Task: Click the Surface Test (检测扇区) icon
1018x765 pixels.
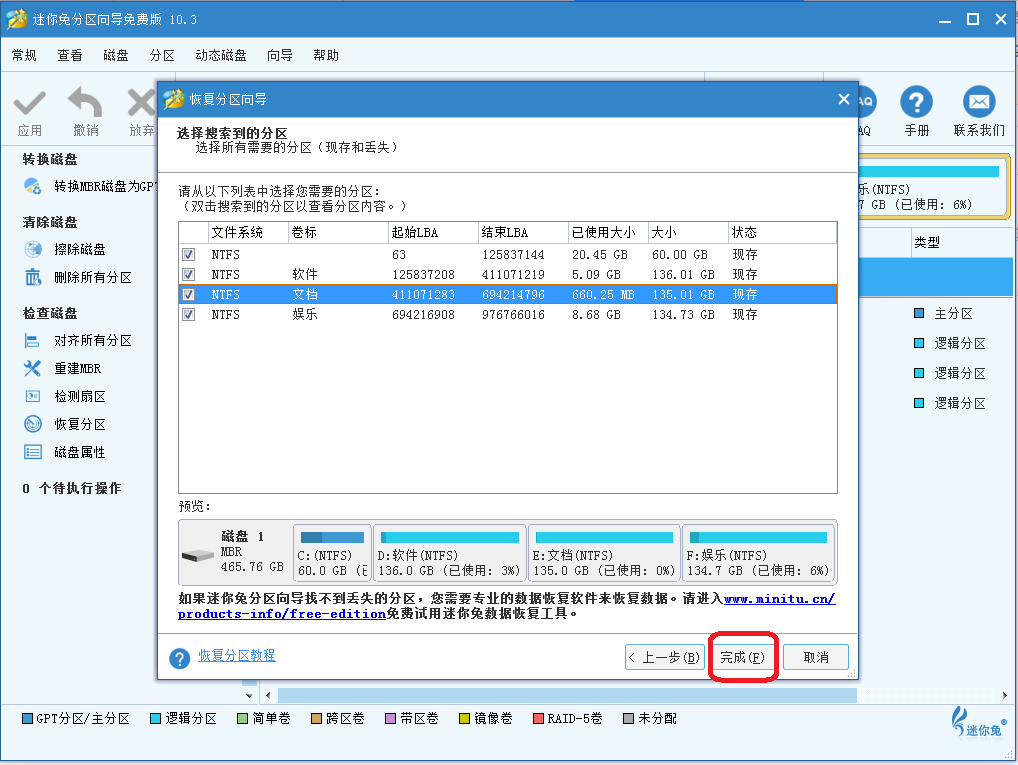Action: (x=32, y=396)
